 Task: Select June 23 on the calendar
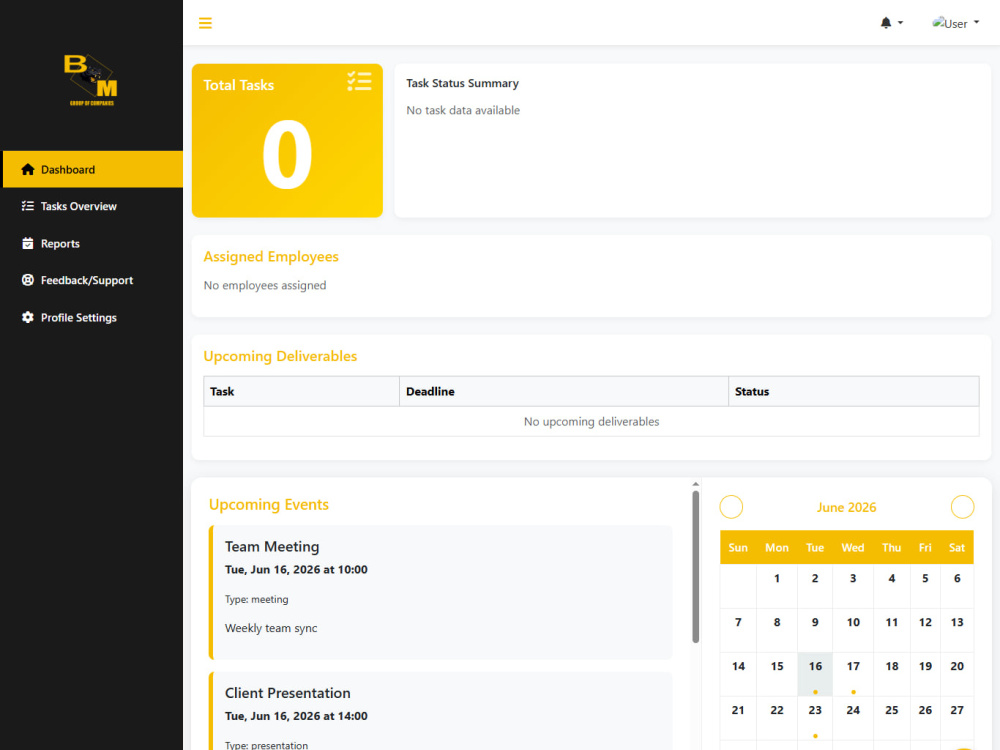pos(815,718)
